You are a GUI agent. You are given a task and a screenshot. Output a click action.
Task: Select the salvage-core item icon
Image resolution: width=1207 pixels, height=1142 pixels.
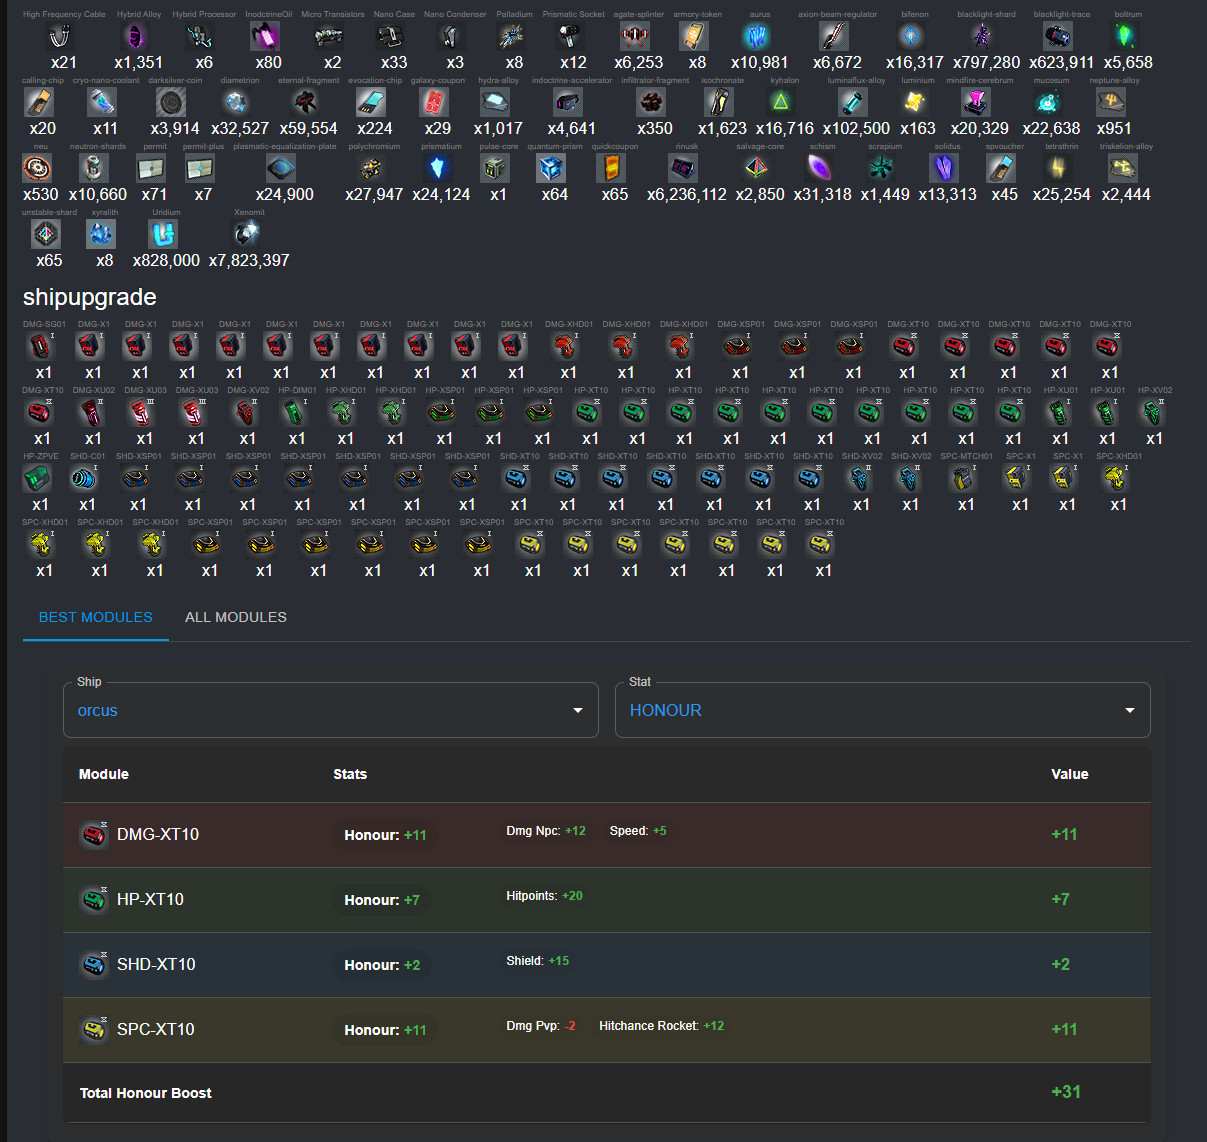(x=758, y=168)
